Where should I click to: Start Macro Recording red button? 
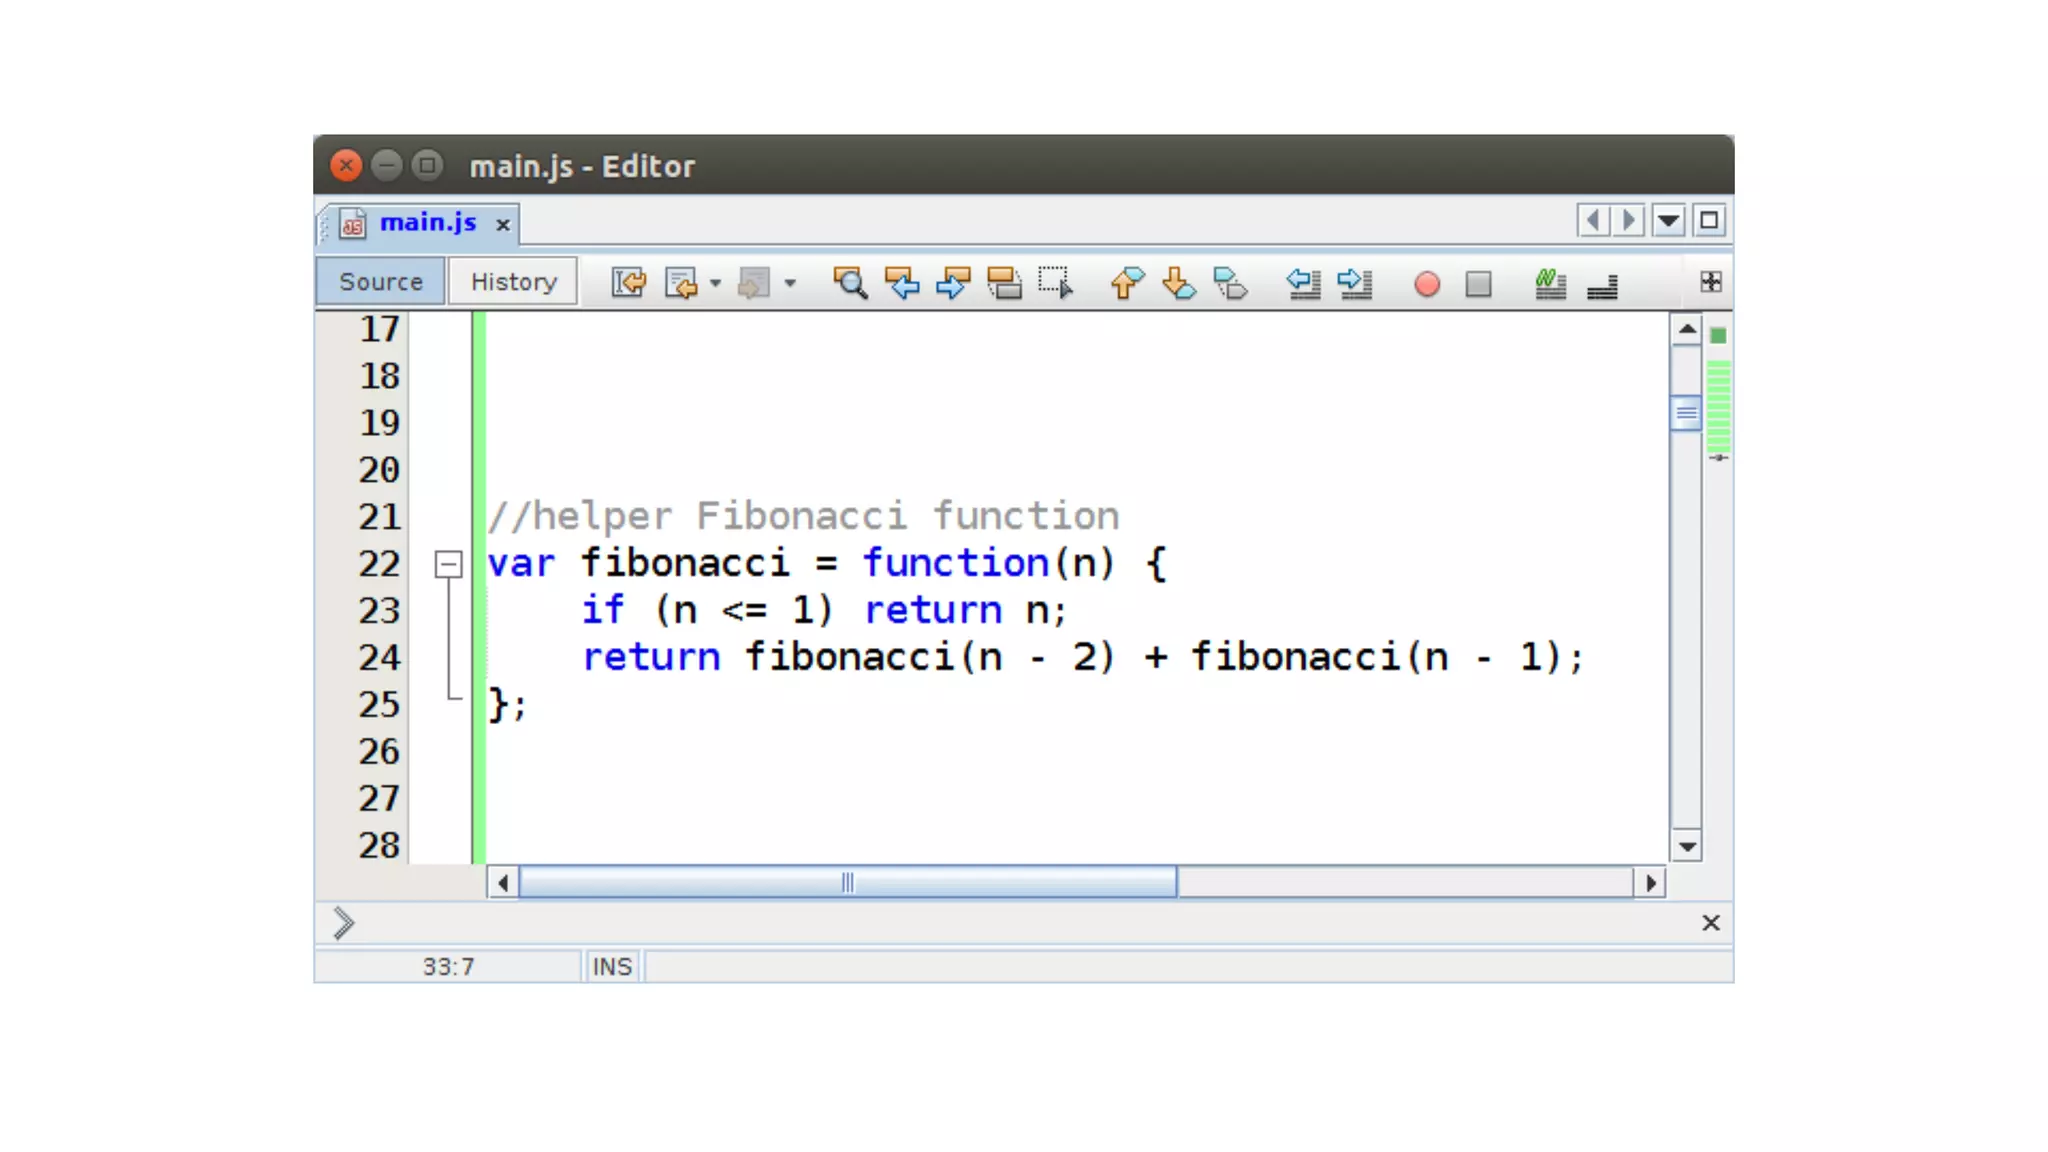[1427, 284]
